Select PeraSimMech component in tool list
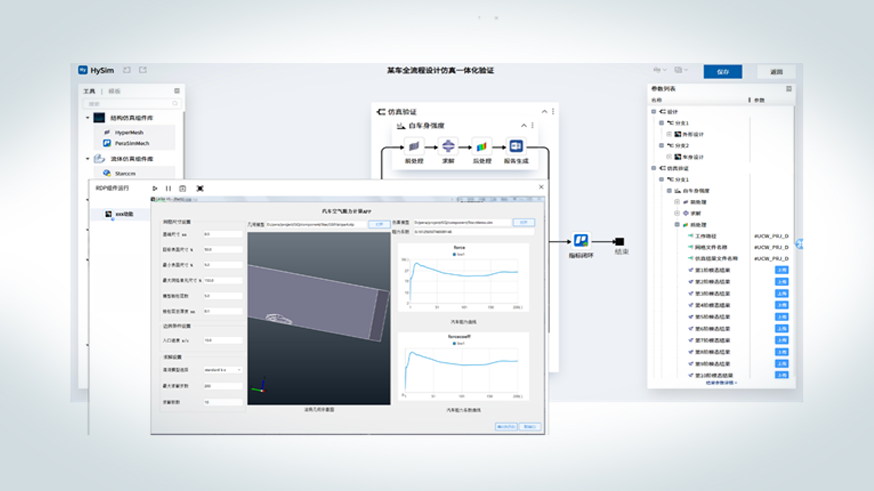Viewport: 874px width, 491px height. coord(133,144)
